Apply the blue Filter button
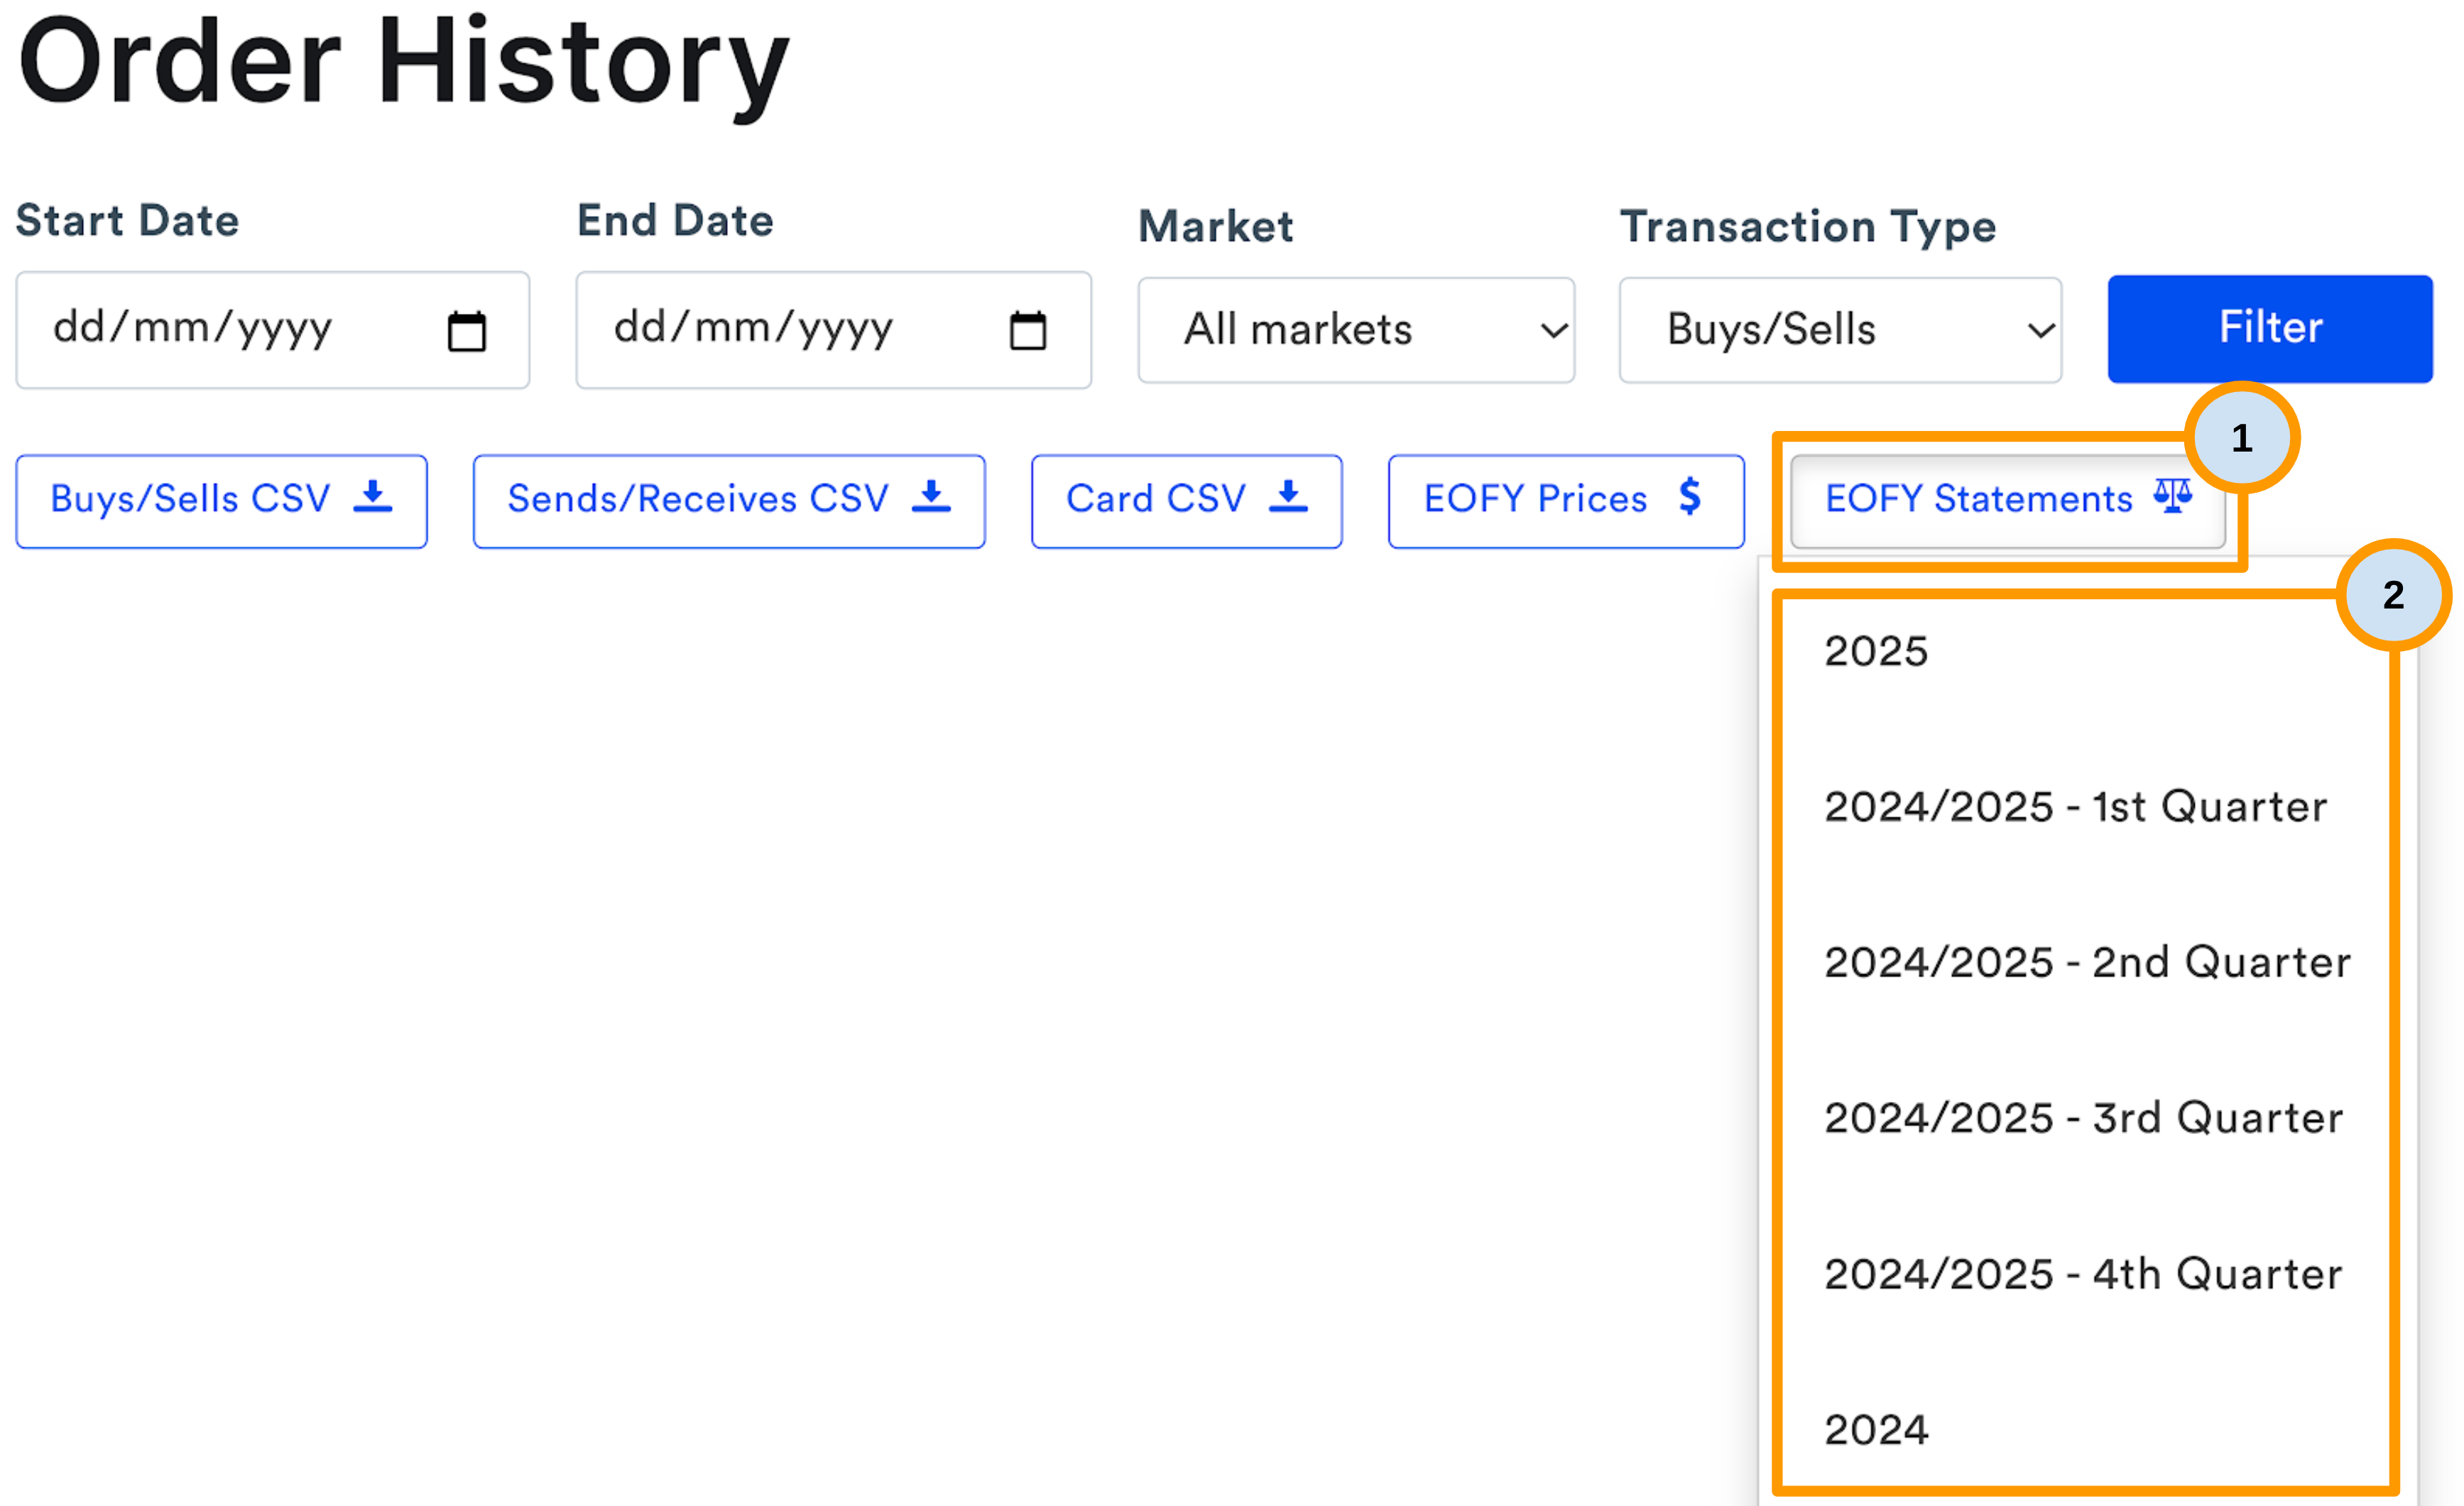This screenshot has width=2464, height=1506. (x=2270, y=329)
